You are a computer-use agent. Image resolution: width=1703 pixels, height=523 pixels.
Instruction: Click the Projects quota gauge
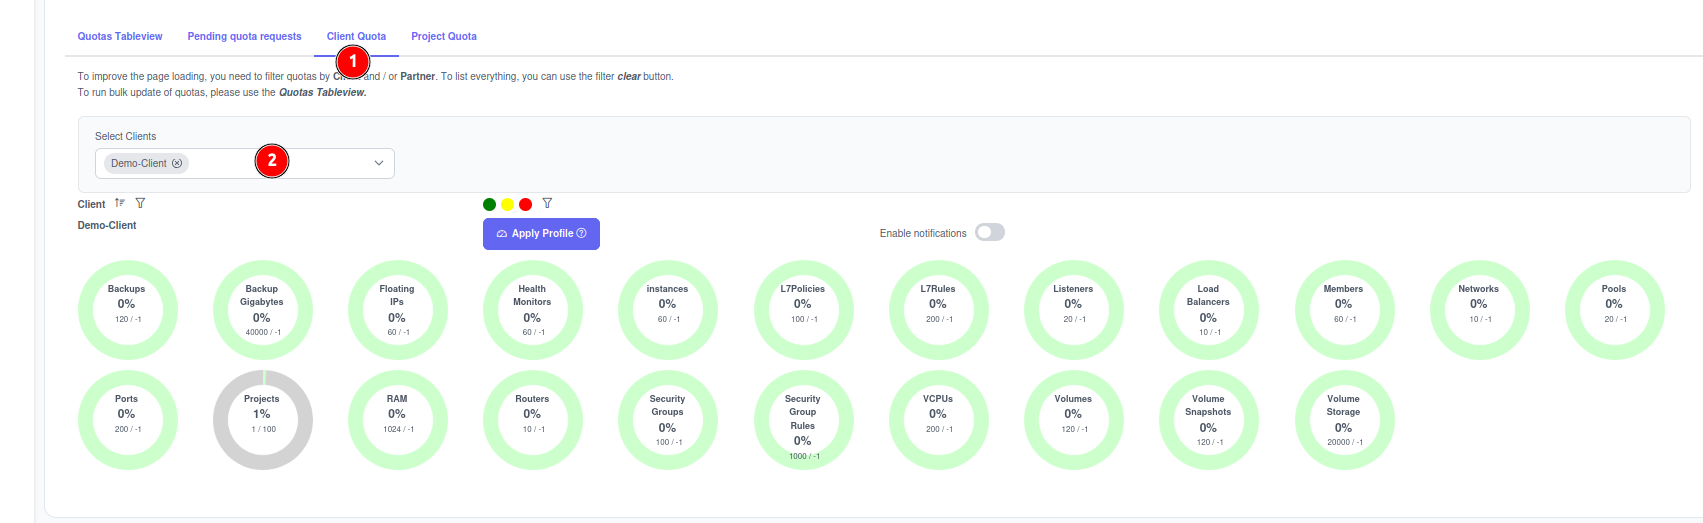(x=262, y=420)
